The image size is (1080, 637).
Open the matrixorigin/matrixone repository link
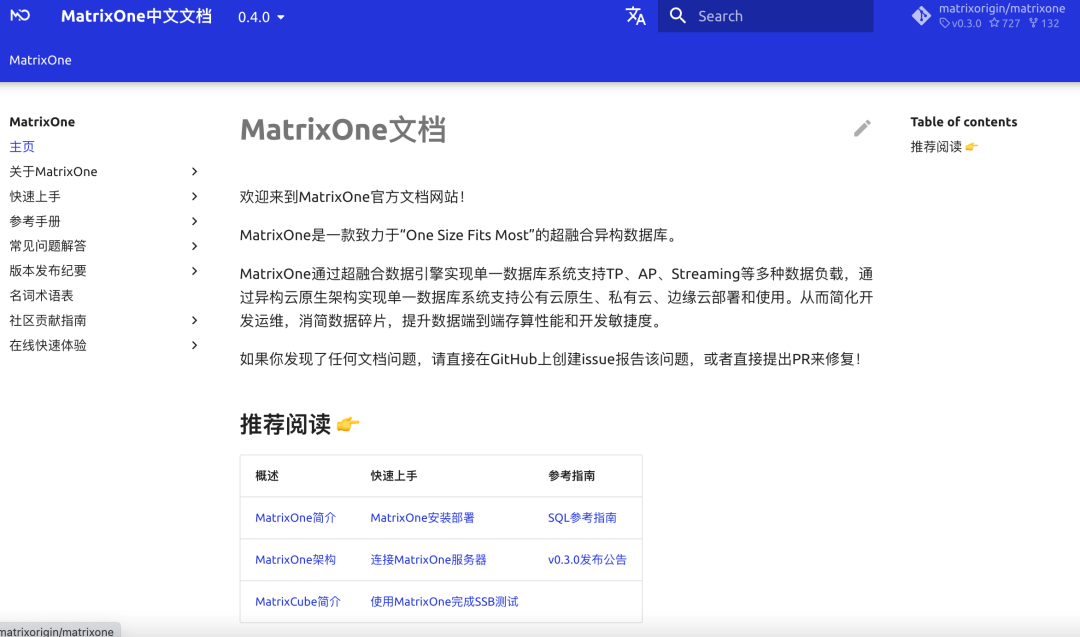tap(1002, 8)
